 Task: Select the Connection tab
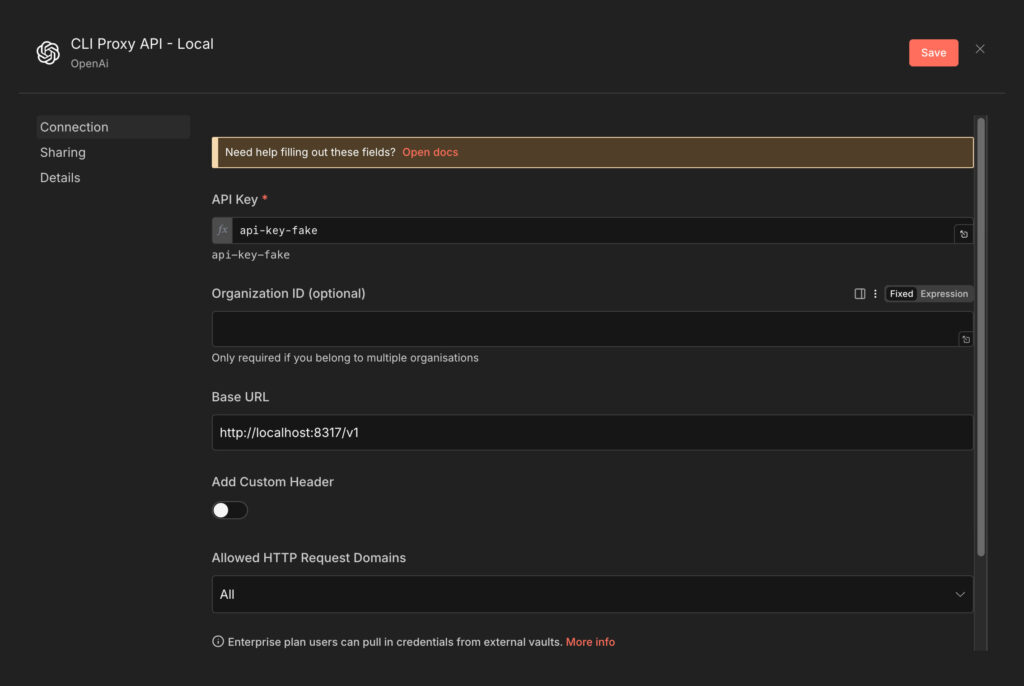(x=74, y=127)
